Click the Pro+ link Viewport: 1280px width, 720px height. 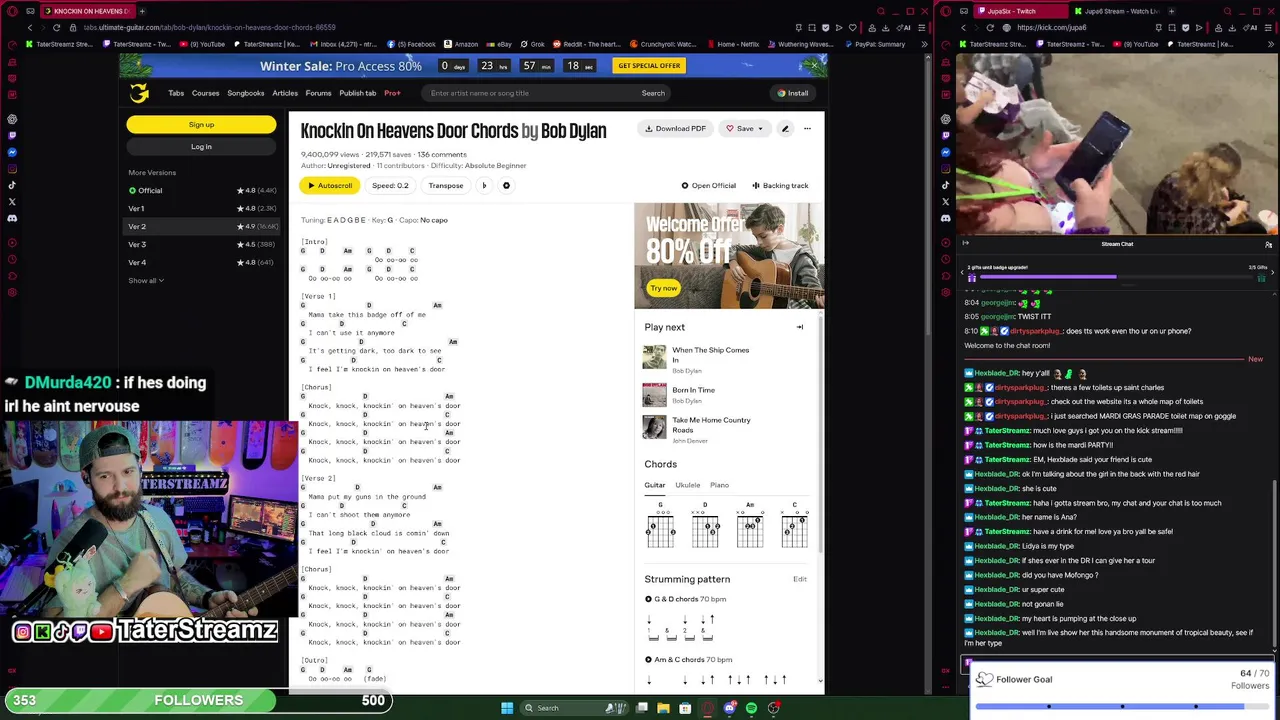tap(392, 93)
